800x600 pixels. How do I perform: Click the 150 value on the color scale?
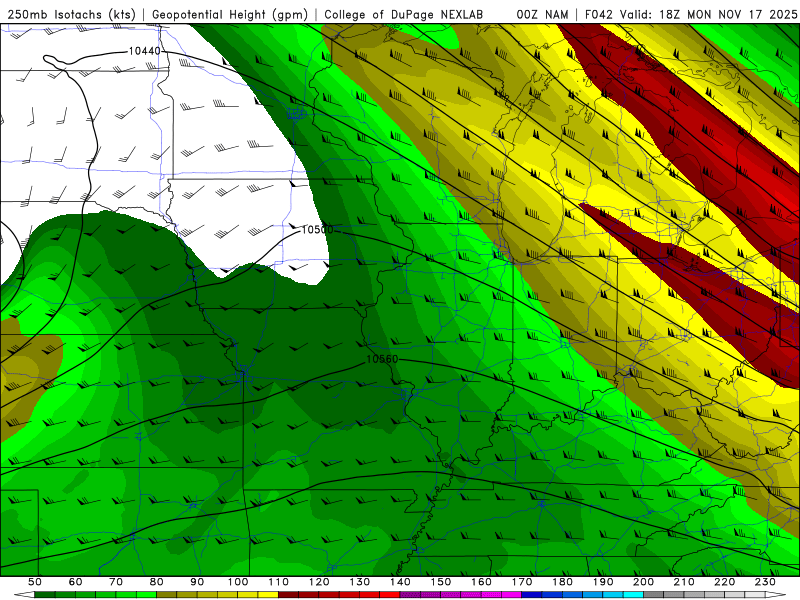pos(441,582)
